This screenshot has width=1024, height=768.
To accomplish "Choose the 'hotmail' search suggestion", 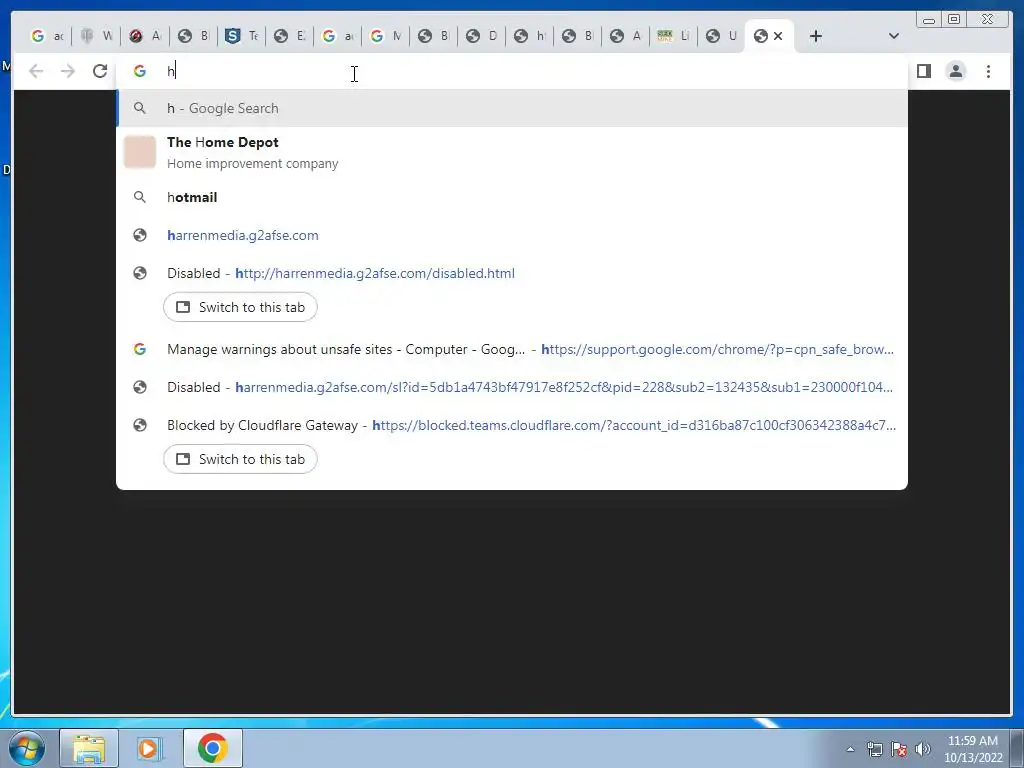I will 512,197.
